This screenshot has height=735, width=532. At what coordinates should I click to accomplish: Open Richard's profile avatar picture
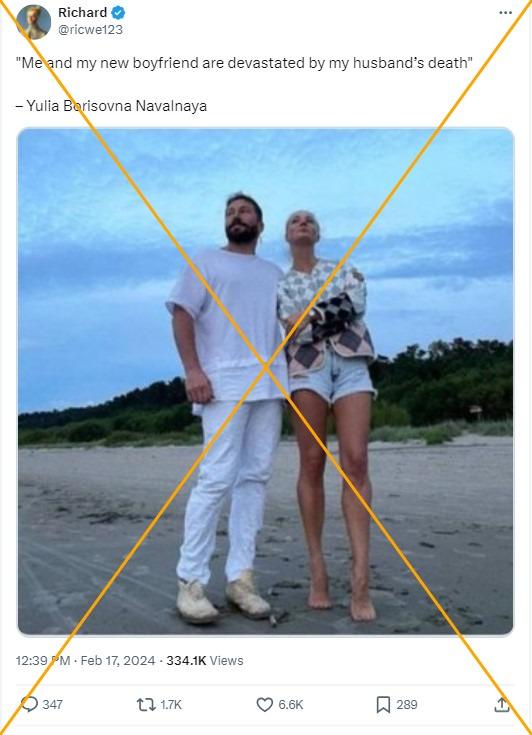pyautogui.click(x=34, y=22)
